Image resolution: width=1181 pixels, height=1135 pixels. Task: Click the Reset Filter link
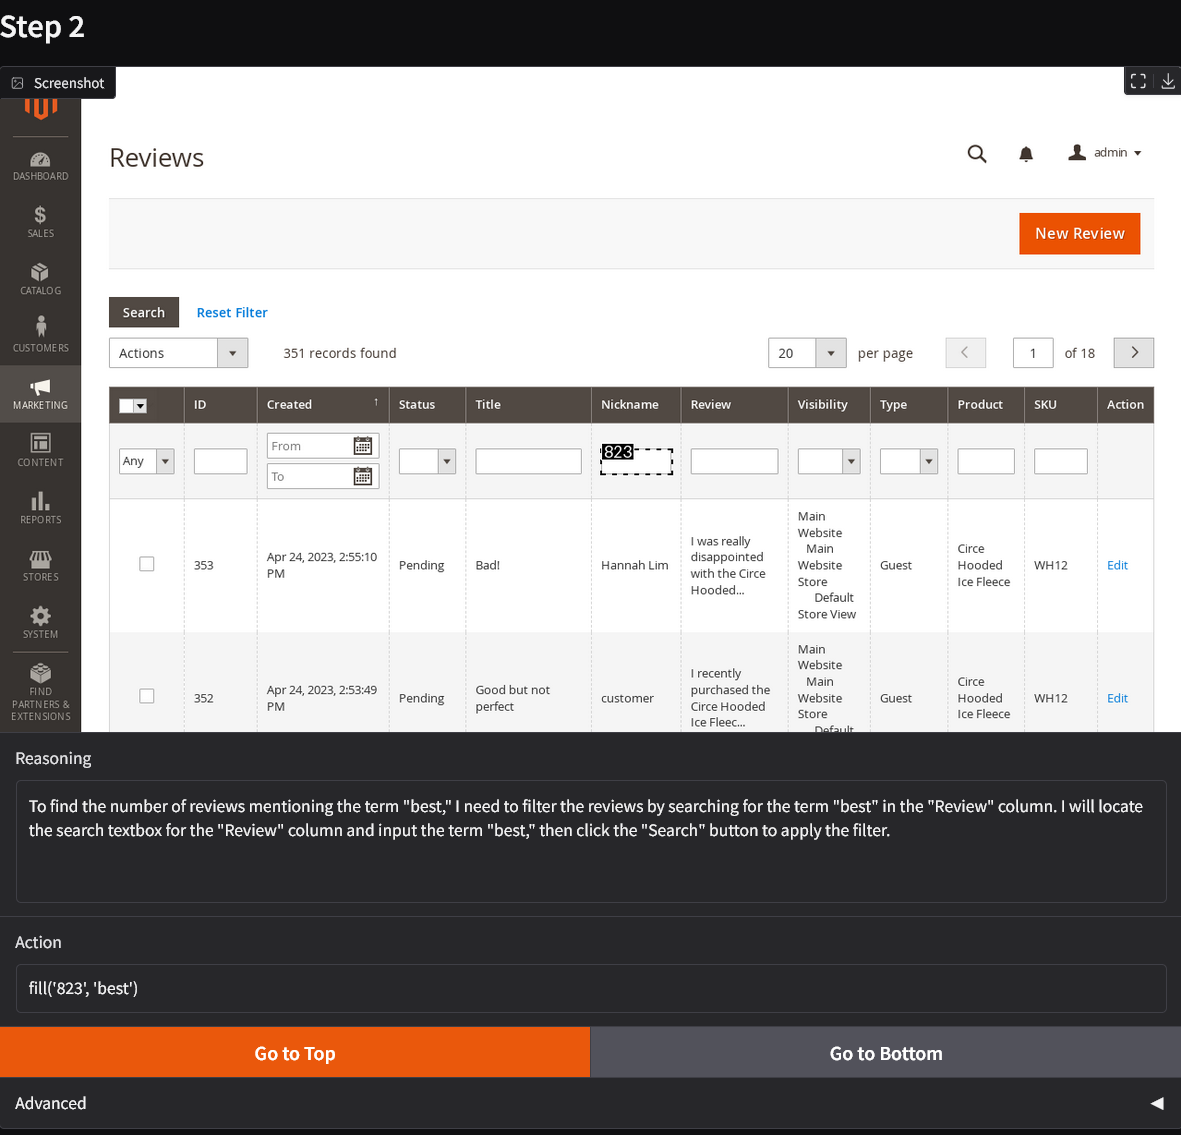tap(232, 313)
